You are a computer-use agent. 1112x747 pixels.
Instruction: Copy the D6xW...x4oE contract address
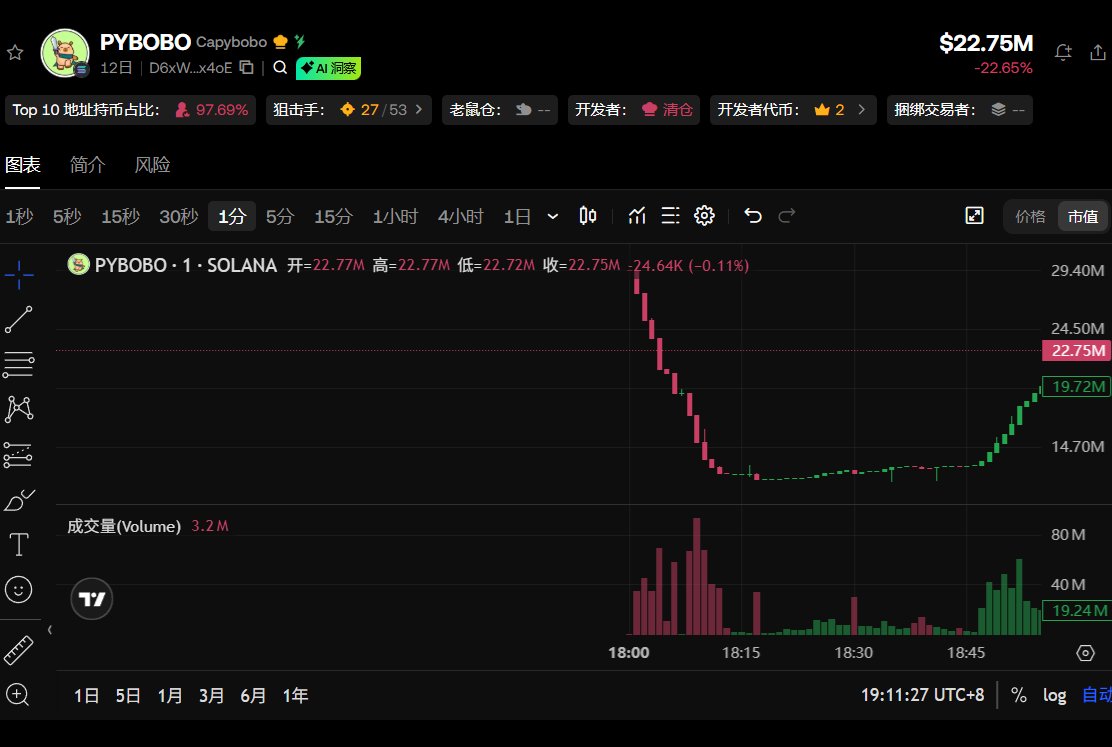pos(247,67)
